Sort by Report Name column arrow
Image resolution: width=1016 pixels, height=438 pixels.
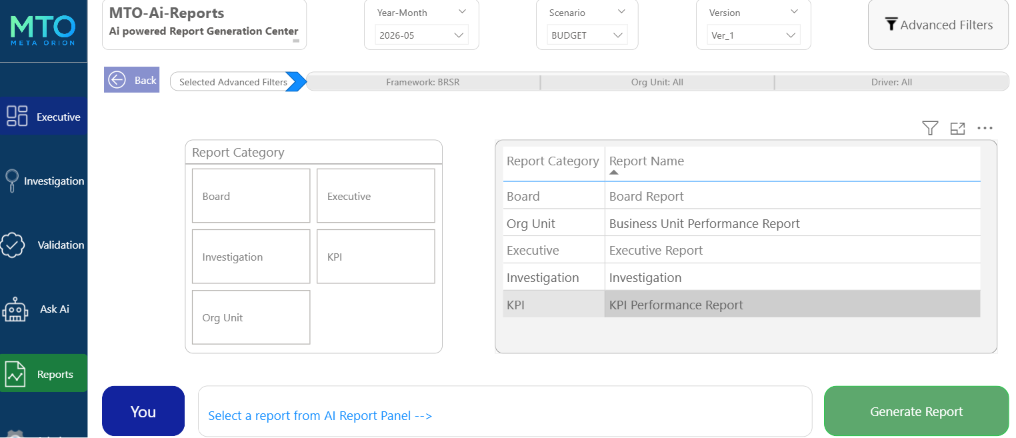(614, 172)
